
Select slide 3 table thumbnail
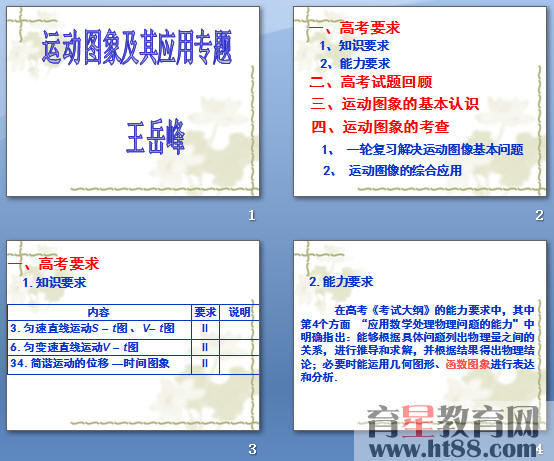coord(133,335)
